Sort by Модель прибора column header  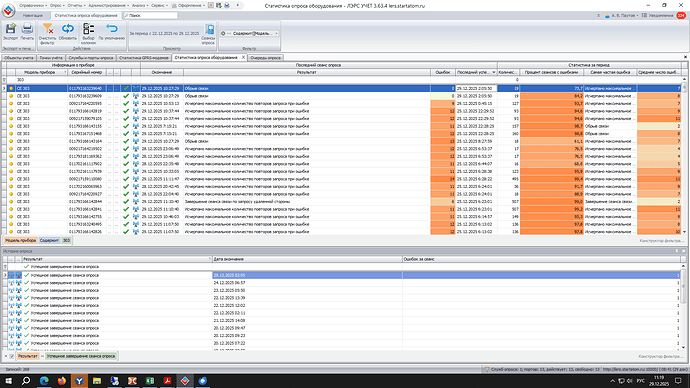coord(41,72)
